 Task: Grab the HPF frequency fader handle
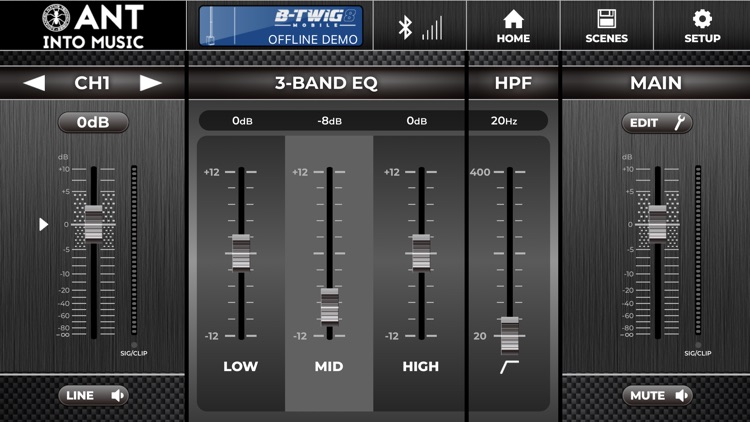point(510,335)
